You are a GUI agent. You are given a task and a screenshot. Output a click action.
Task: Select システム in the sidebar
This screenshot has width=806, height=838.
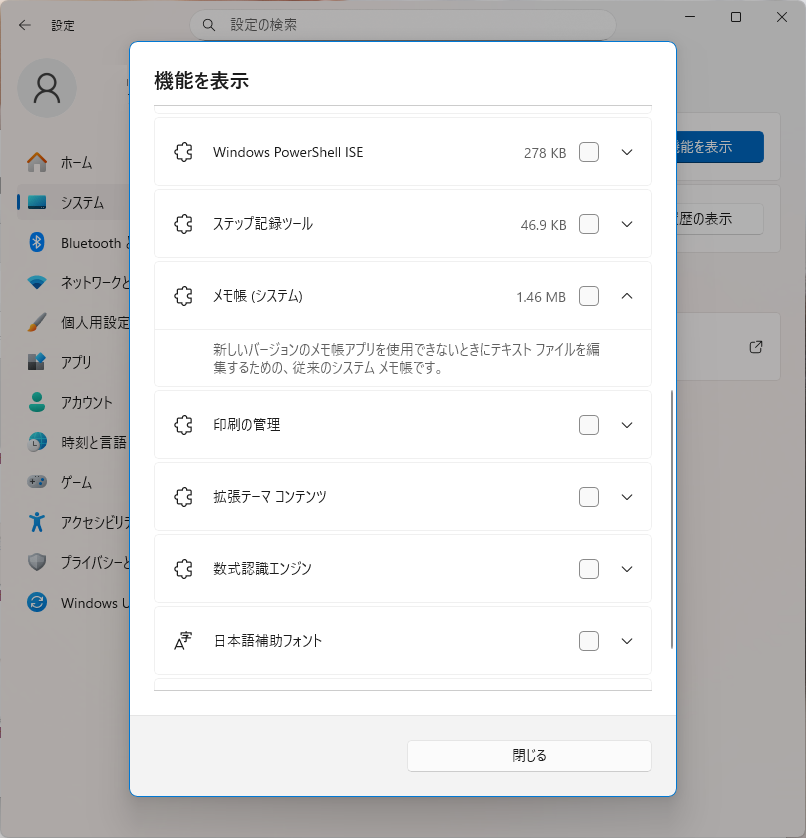pos(81,203)
